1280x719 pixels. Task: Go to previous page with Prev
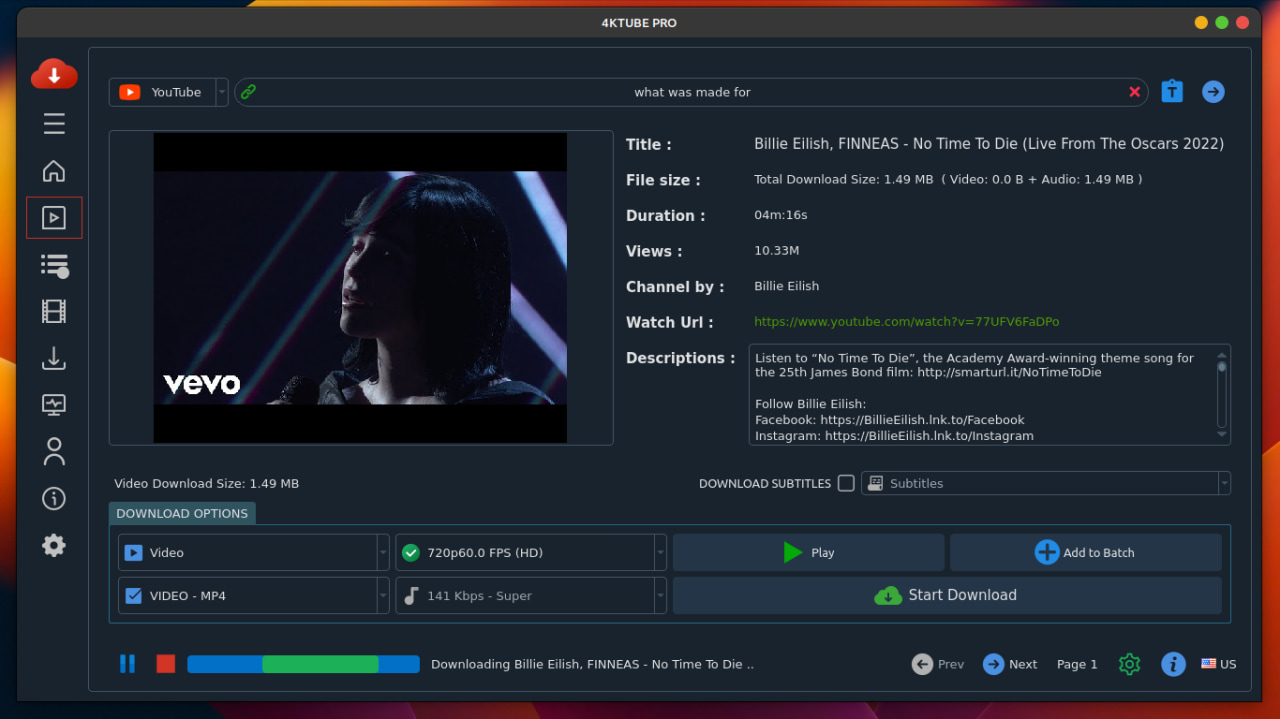pos(938,664)
